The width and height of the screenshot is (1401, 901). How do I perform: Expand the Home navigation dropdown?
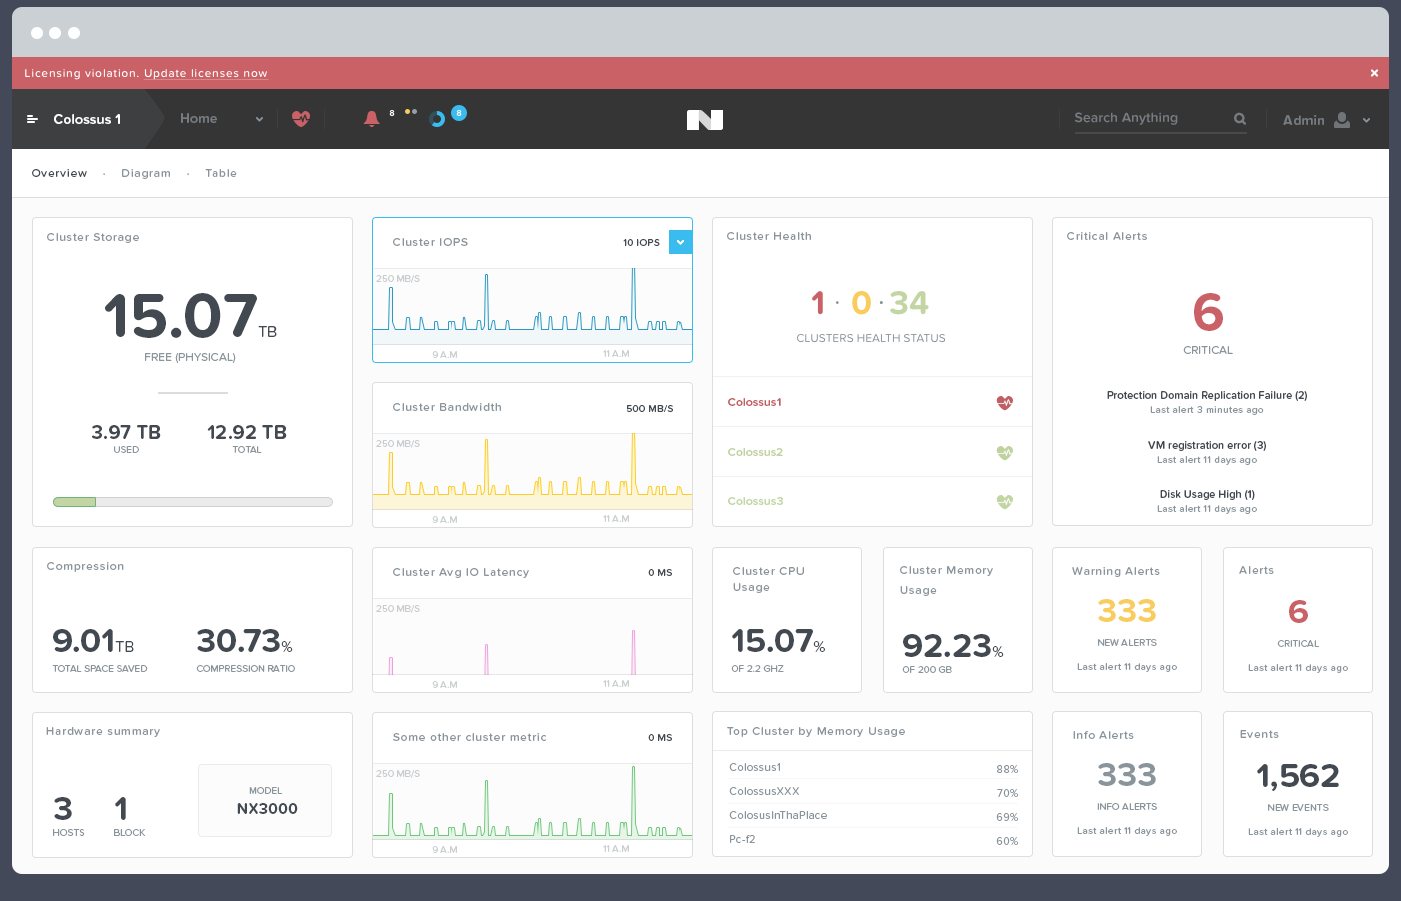(x=259, y=119)
